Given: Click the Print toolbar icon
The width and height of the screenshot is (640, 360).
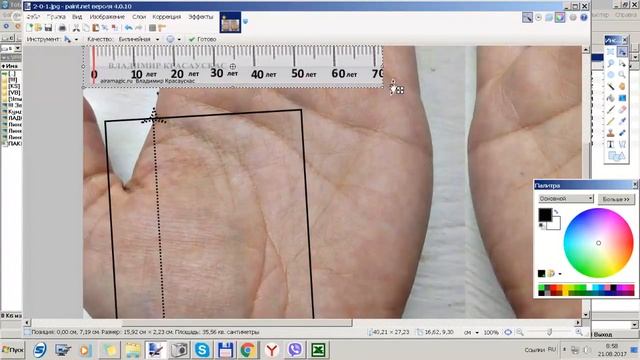Looking at the screenshot, I should coord(62,28).
